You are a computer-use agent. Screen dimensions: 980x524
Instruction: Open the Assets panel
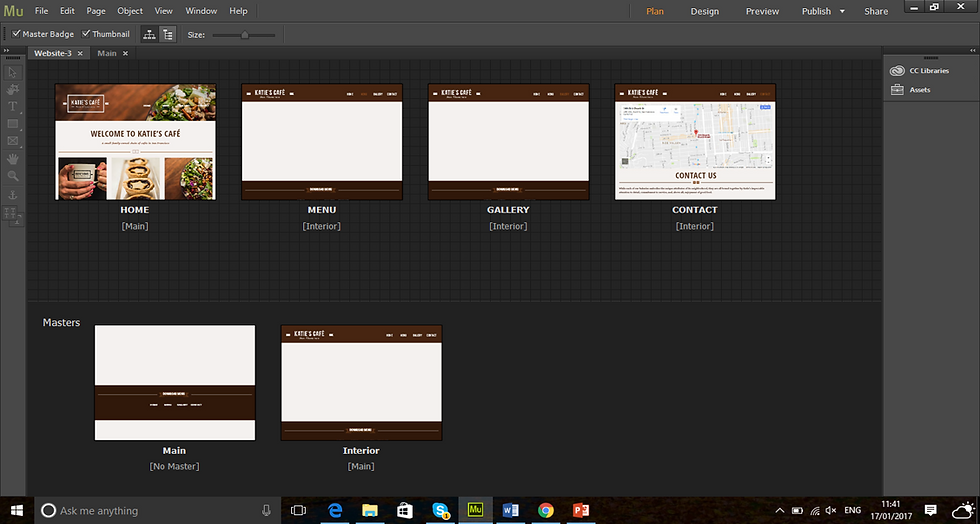[911, 89]
